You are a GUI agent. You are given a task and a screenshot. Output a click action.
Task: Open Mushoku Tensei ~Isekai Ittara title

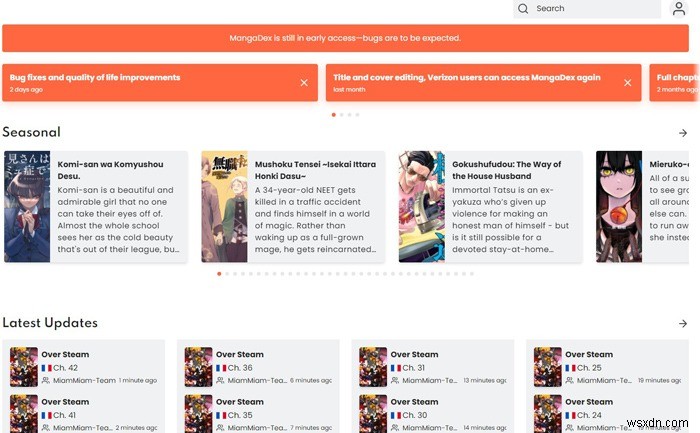[315, 170]
